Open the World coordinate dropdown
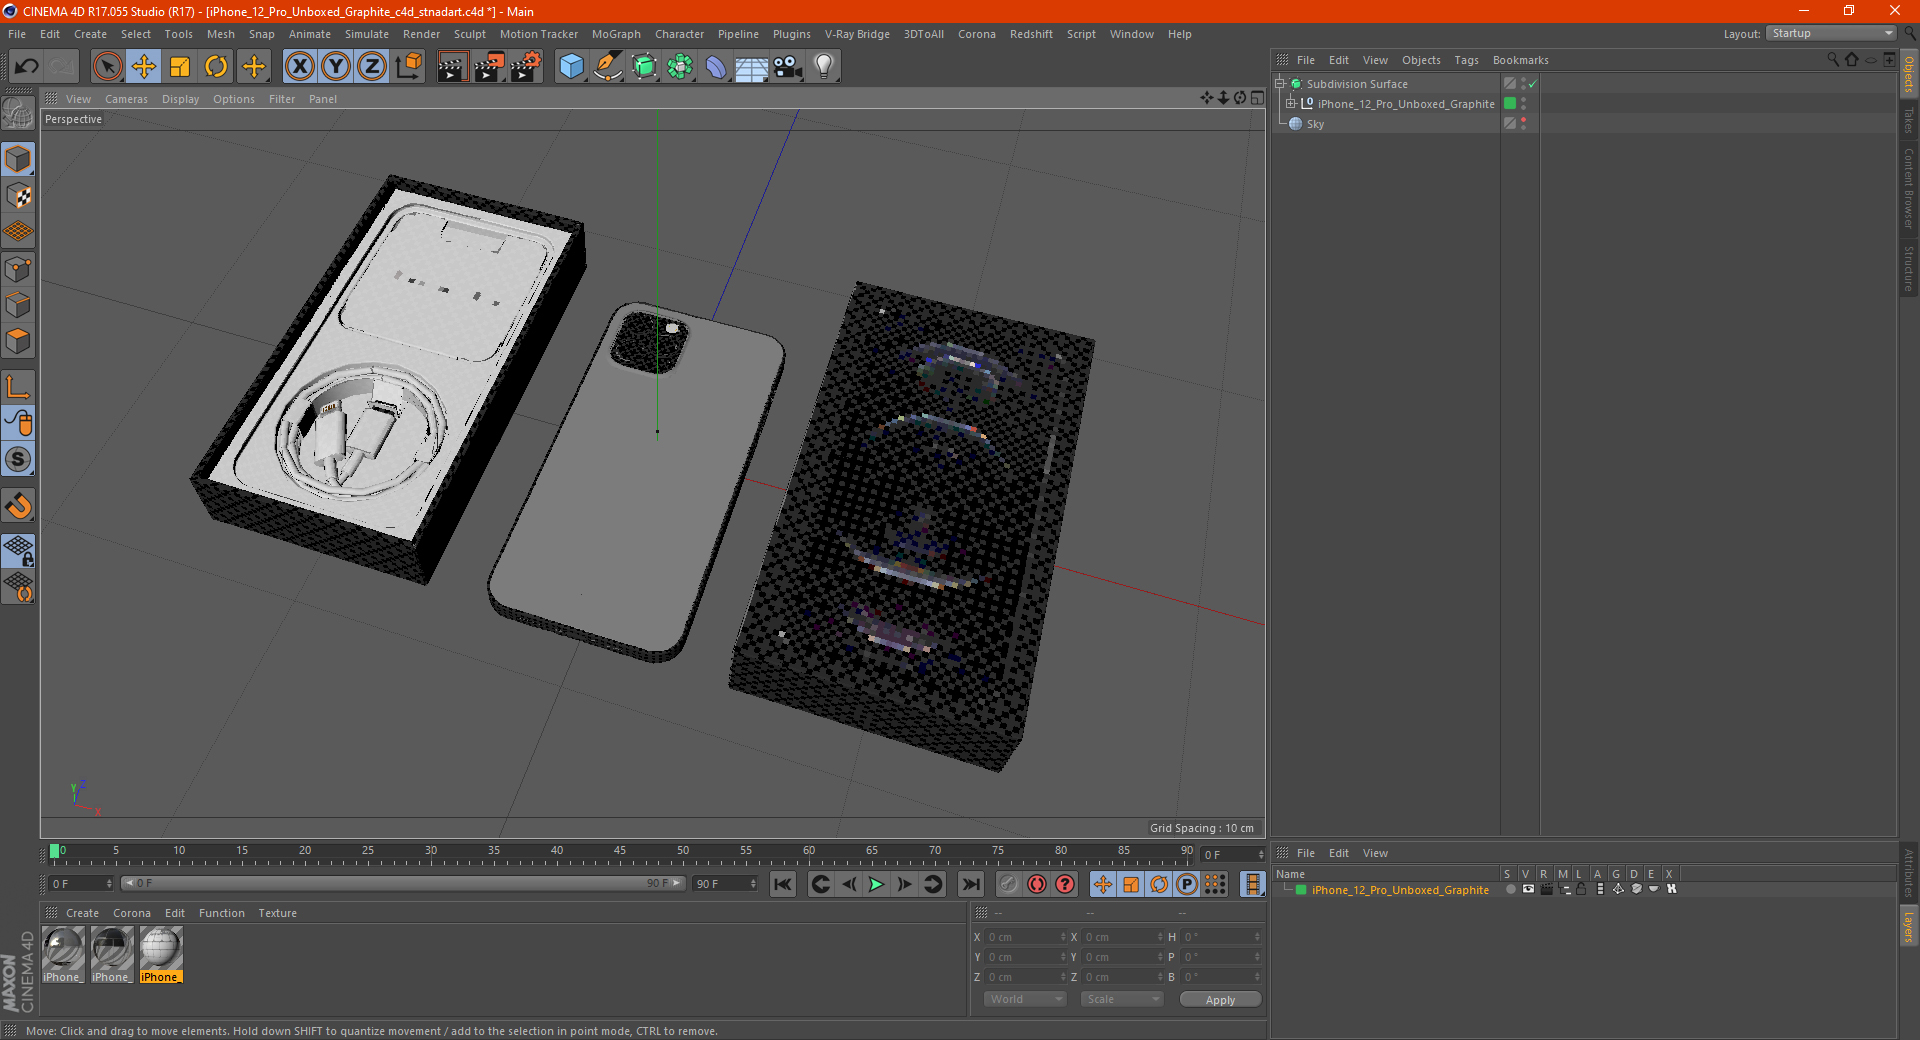This screenshot has height=1040, width=1920. 1025,999
